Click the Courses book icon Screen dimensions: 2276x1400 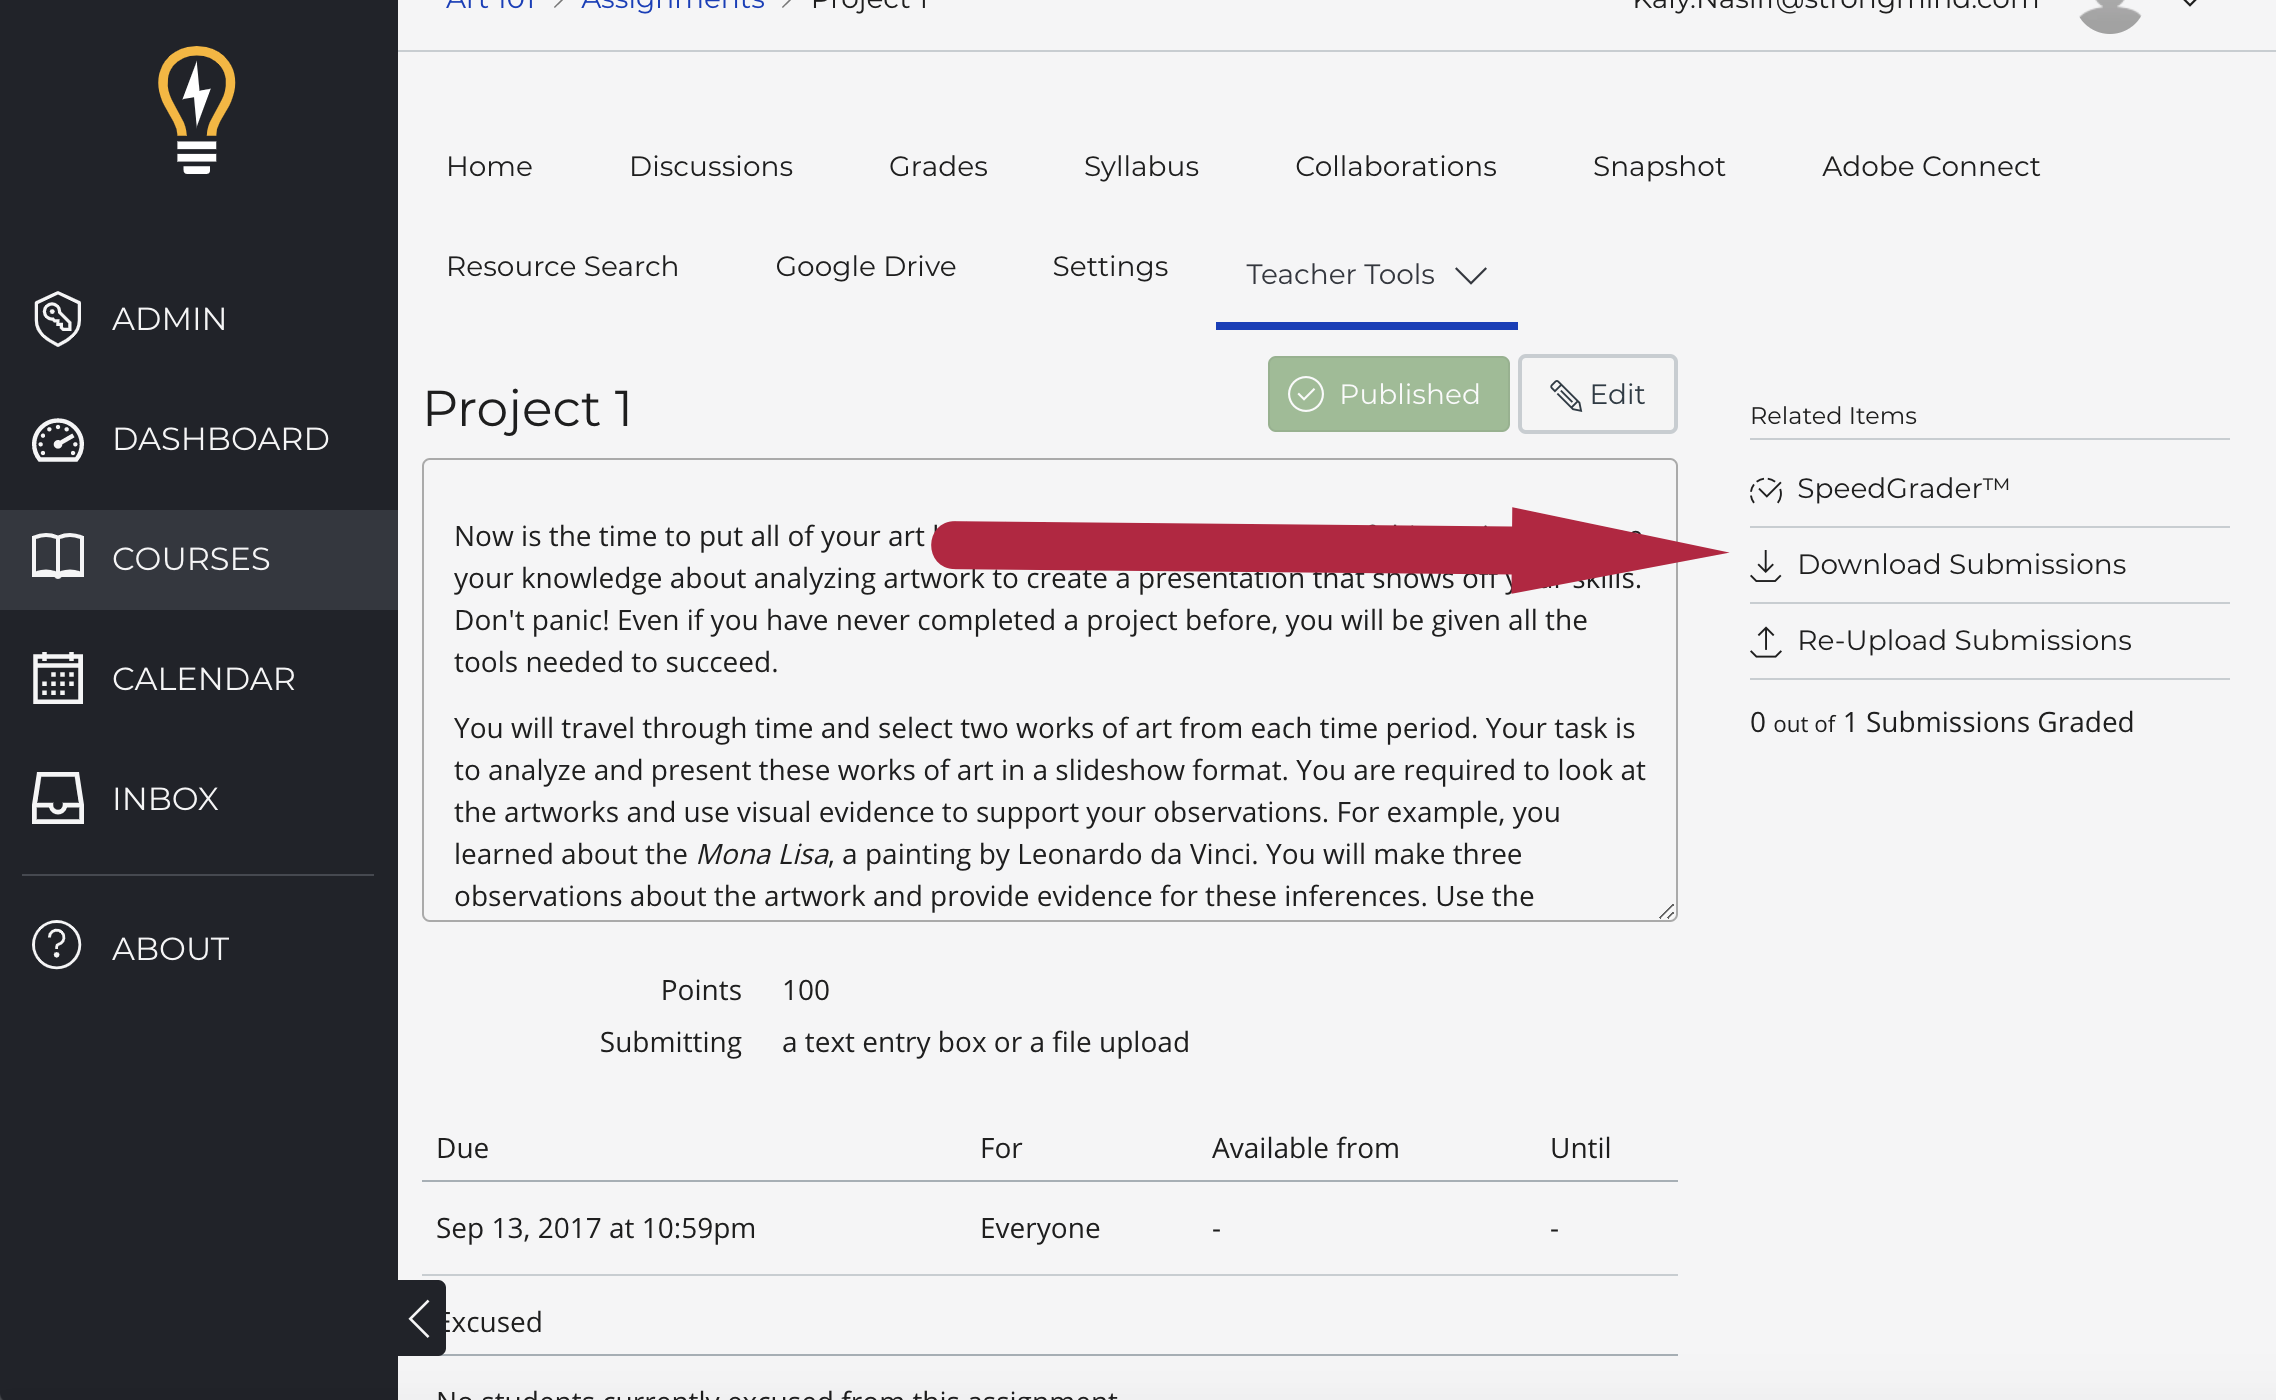(57, 556)
